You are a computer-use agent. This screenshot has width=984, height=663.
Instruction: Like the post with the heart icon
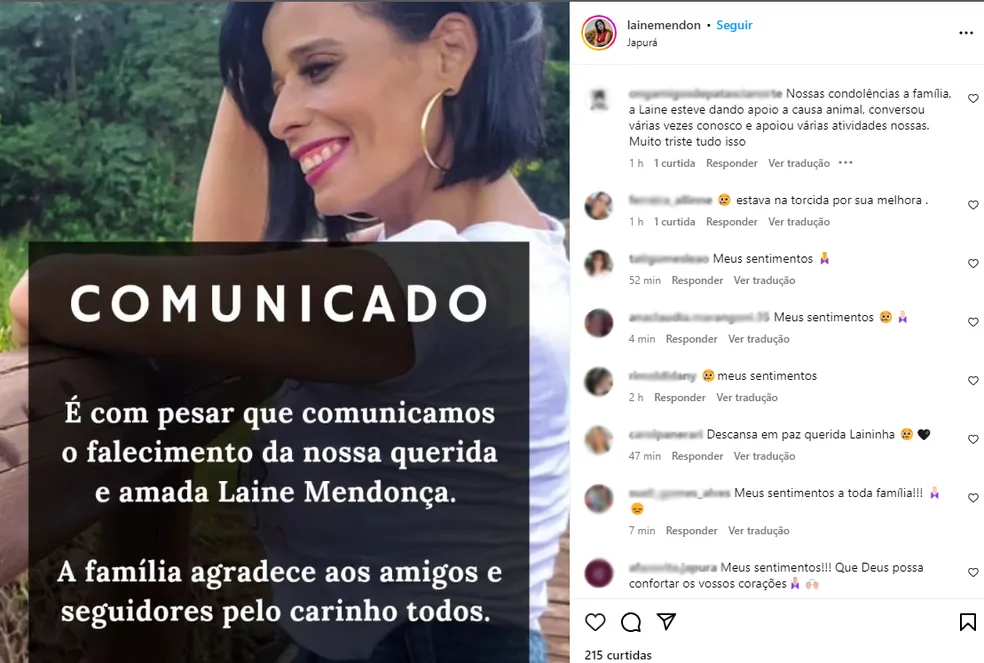coord(595,622)
